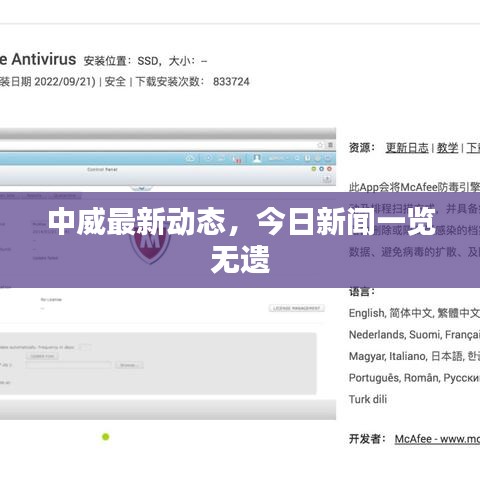Image resolution: width=480 pixels, height=480 pixels.
Task: Open the McAfee developer website link
Action: tap(437, 439)
